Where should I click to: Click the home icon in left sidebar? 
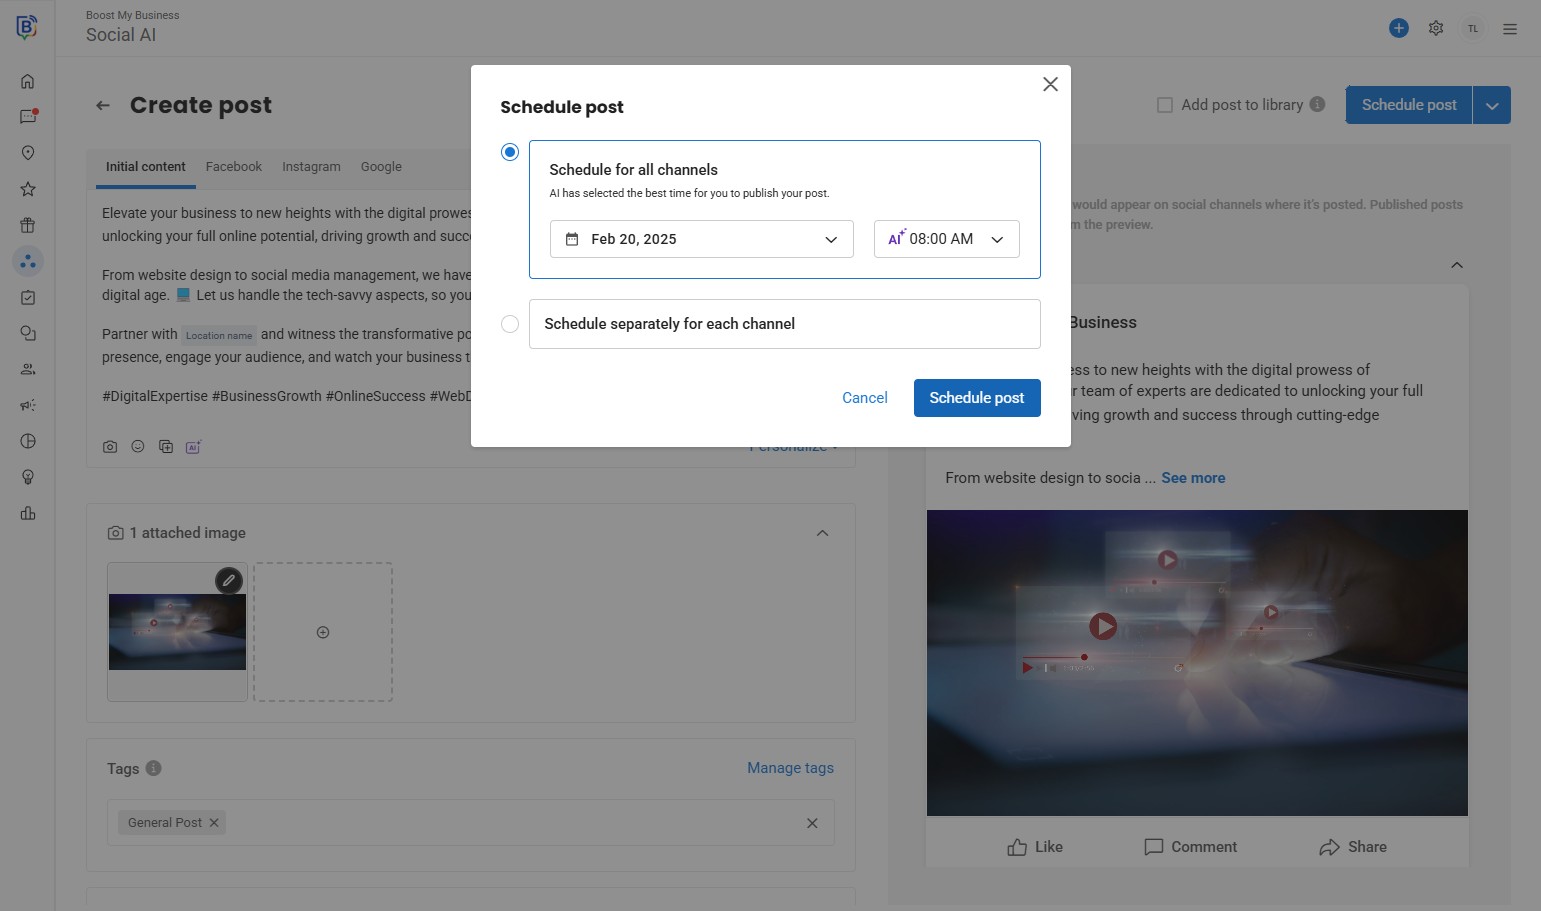click(28, 81)
